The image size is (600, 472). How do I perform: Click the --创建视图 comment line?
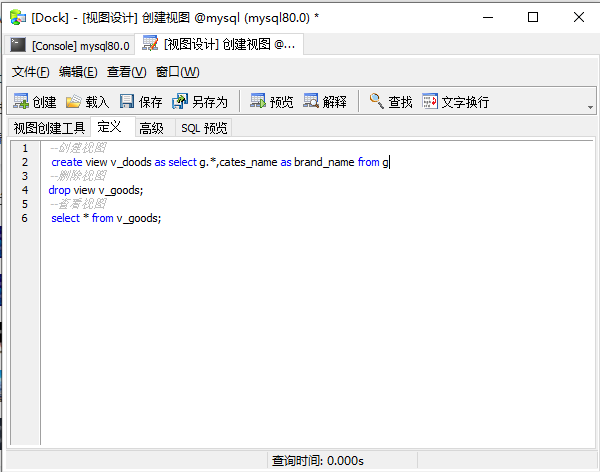coord(78,148)
